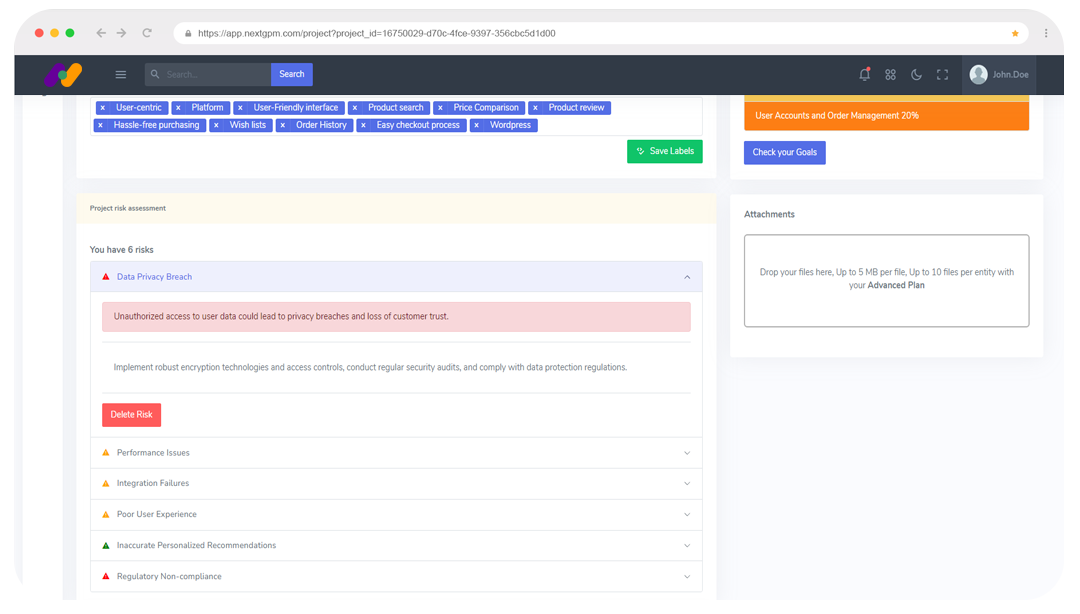Expand the Performance Issues risk chevron

click(x=687, y=453)
